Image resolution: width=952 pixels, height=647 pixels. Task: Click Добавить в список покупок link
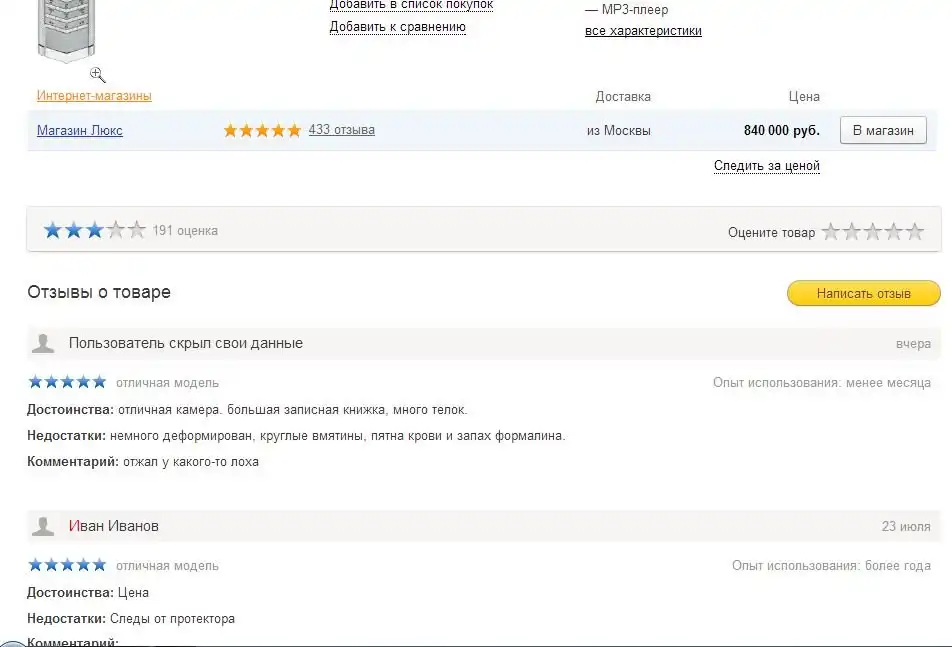411,5
